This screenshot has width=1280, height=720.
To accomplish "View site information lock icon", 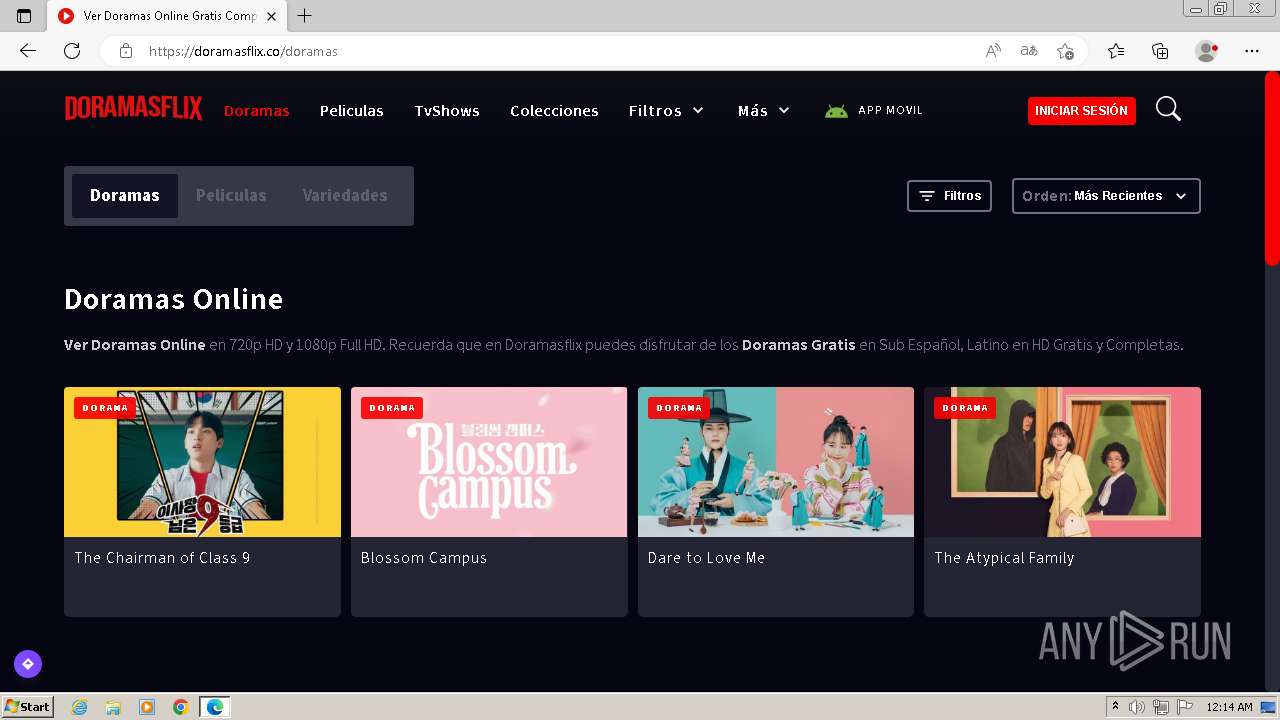I will coord(126,51).
